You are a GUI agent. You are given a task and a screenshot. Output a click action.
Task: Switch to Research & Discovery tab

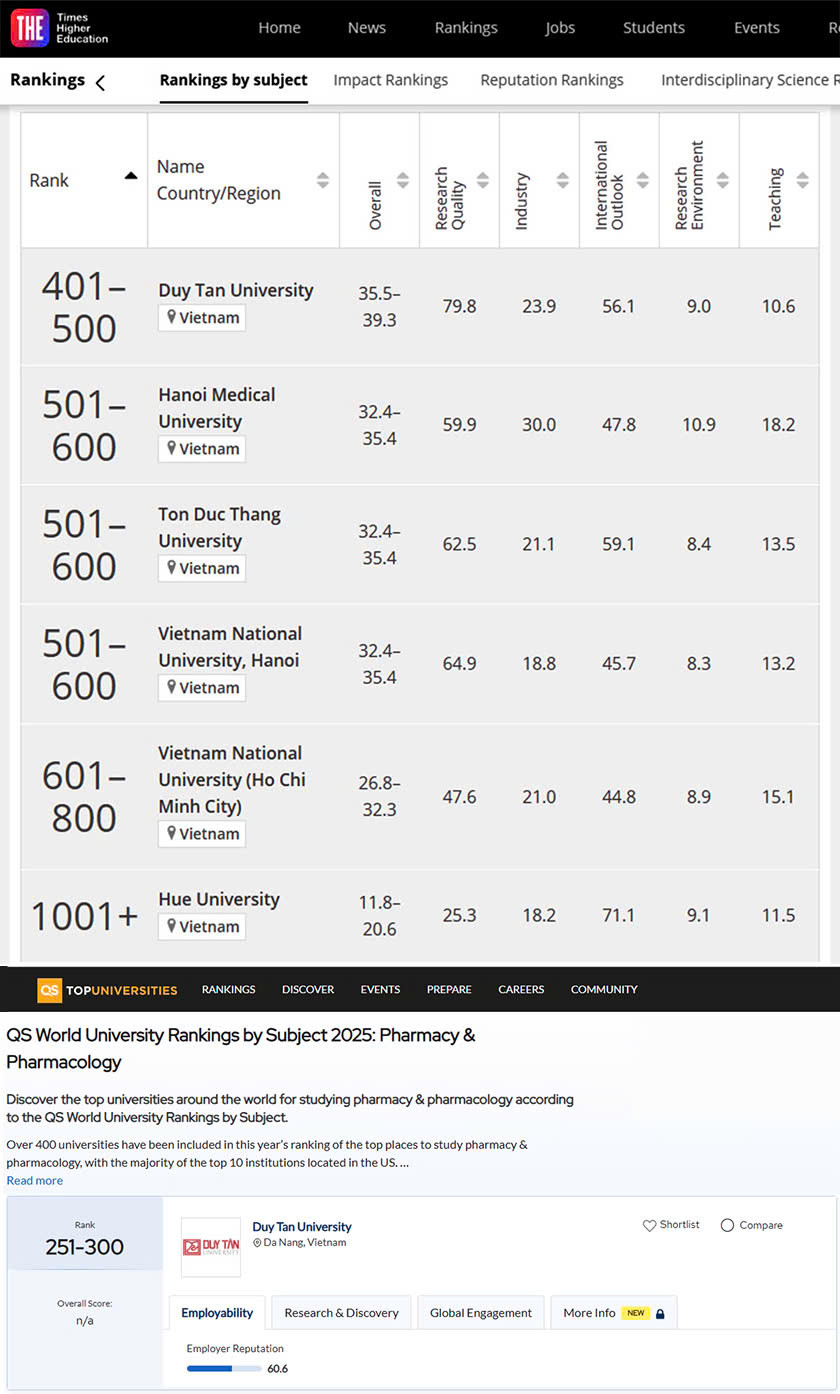[x=341, y=1313]
